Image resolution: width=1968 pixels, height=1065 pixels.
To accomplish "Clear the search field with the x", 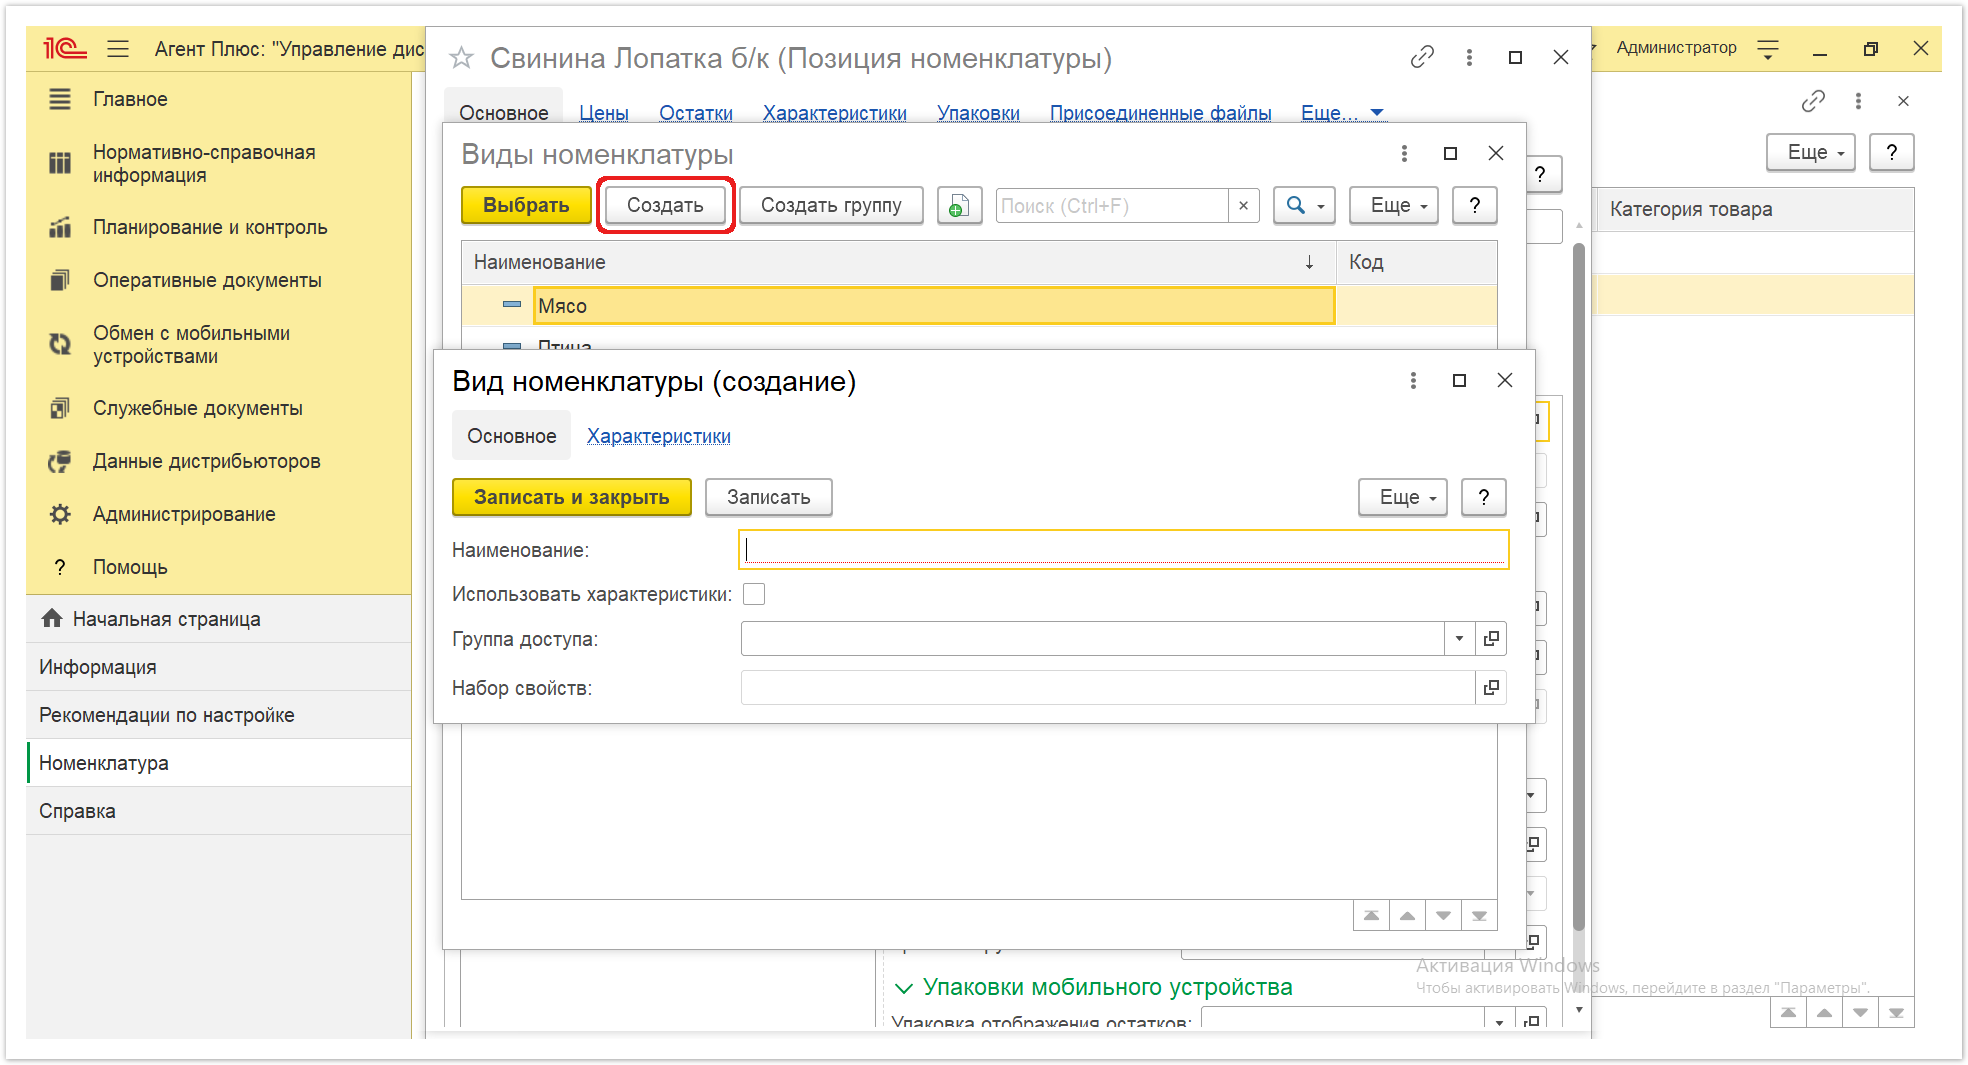I will tap(1243, 205).
